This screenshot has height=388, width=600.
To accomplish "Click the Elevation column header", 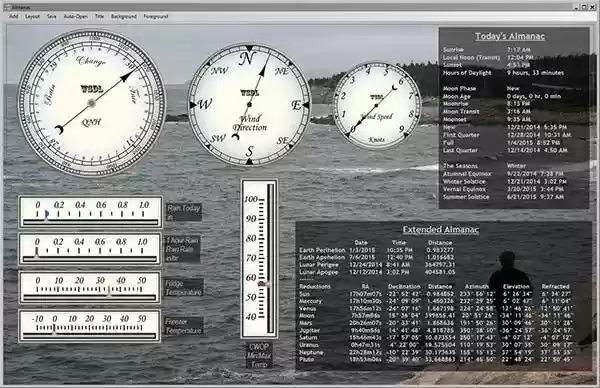I will 516,286.
